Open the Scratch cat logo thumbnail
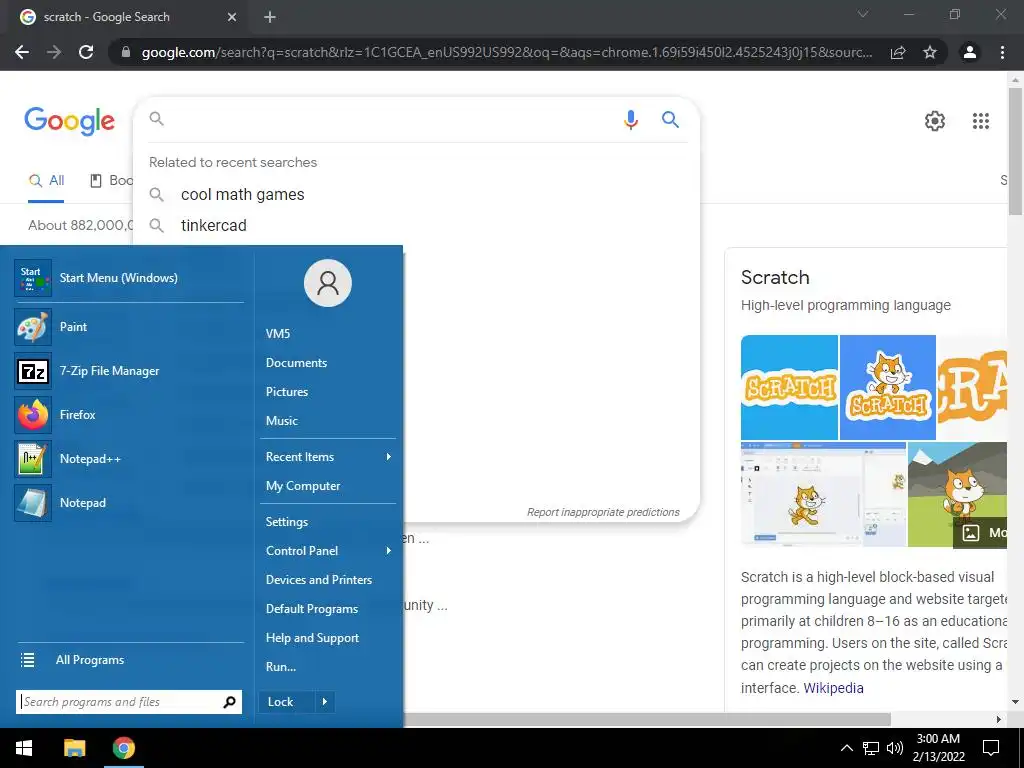The image size is (1024, 768). [888, 388]
